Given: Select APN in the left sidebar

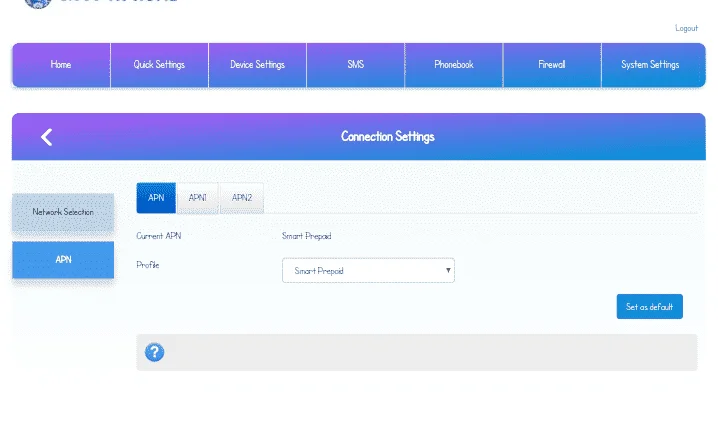Looking at the screenshot, I should (x=63, y=260).
